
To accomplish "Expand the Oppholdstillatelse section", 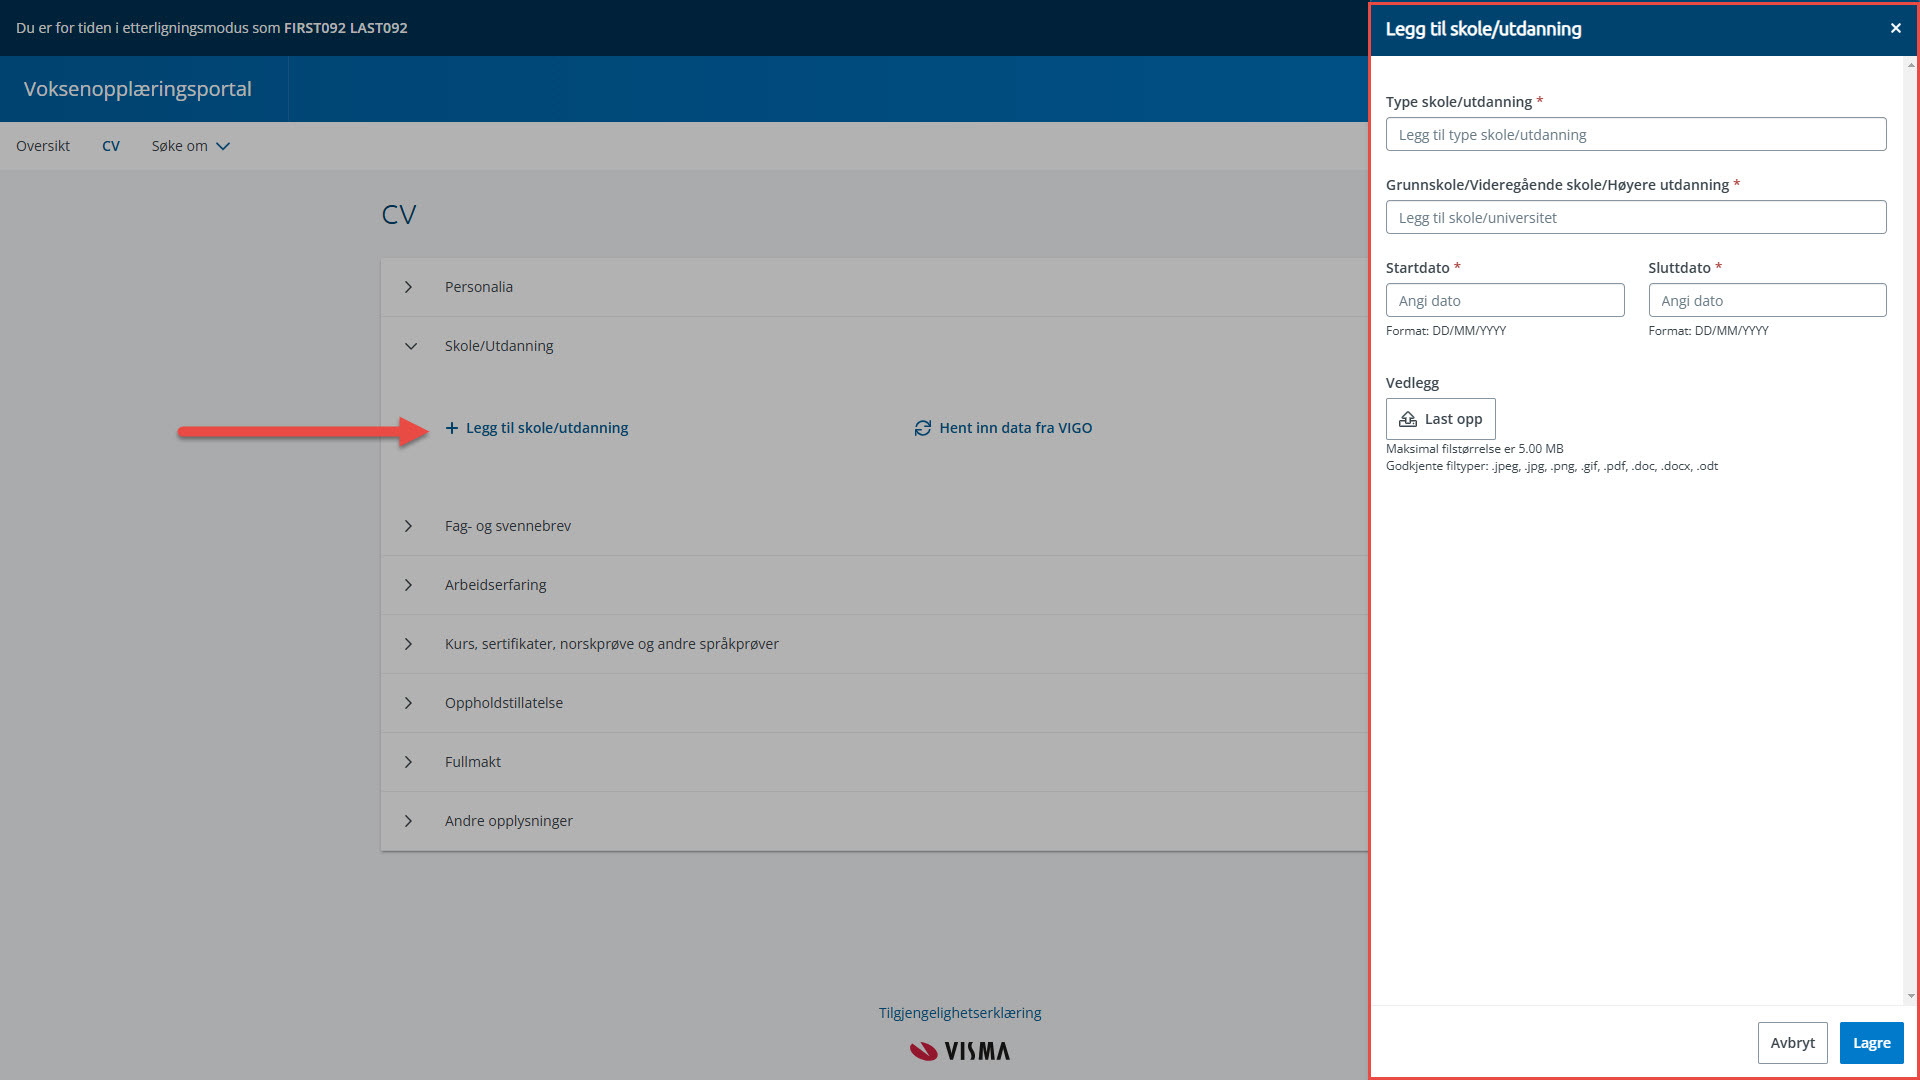I will 409,703.
